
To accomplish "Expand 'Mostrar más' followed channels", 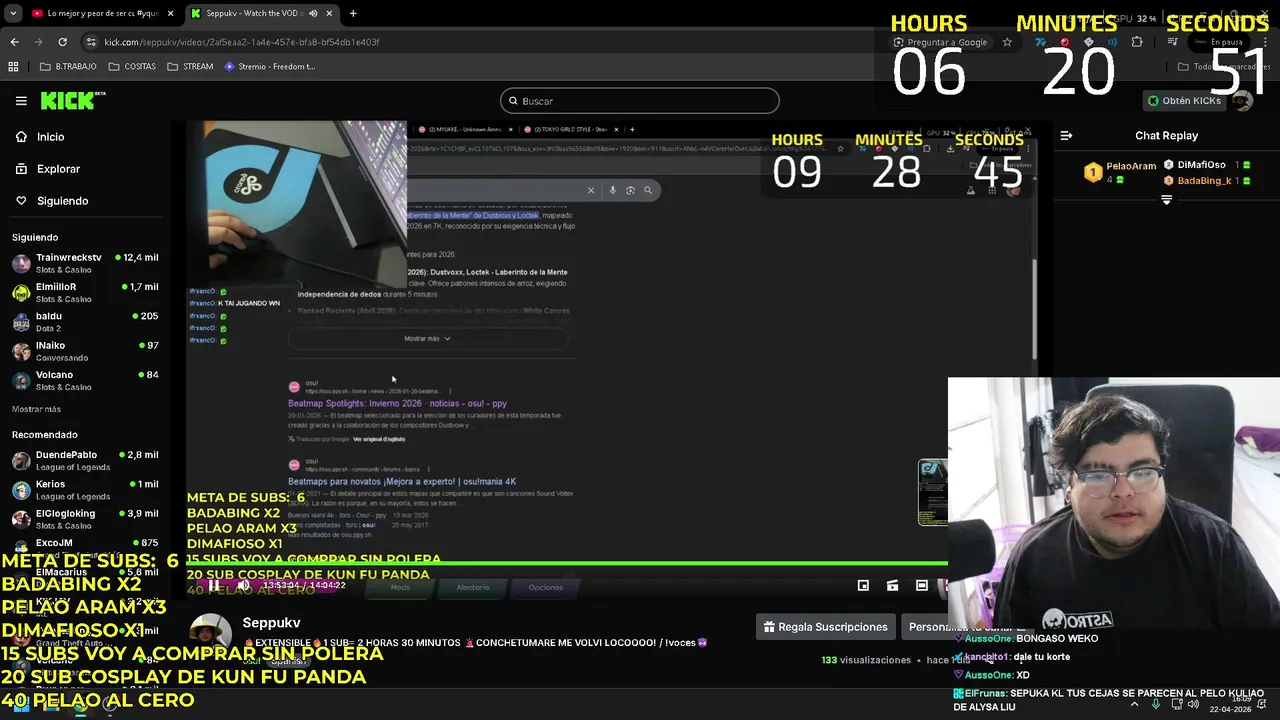I will [x=36, y=409].
